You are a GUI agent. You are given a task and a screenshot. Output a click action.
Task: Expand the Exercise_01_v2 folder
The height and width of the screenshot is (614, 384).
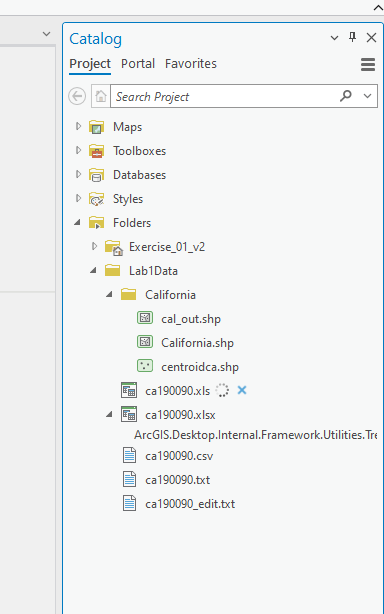coord(94,246)
